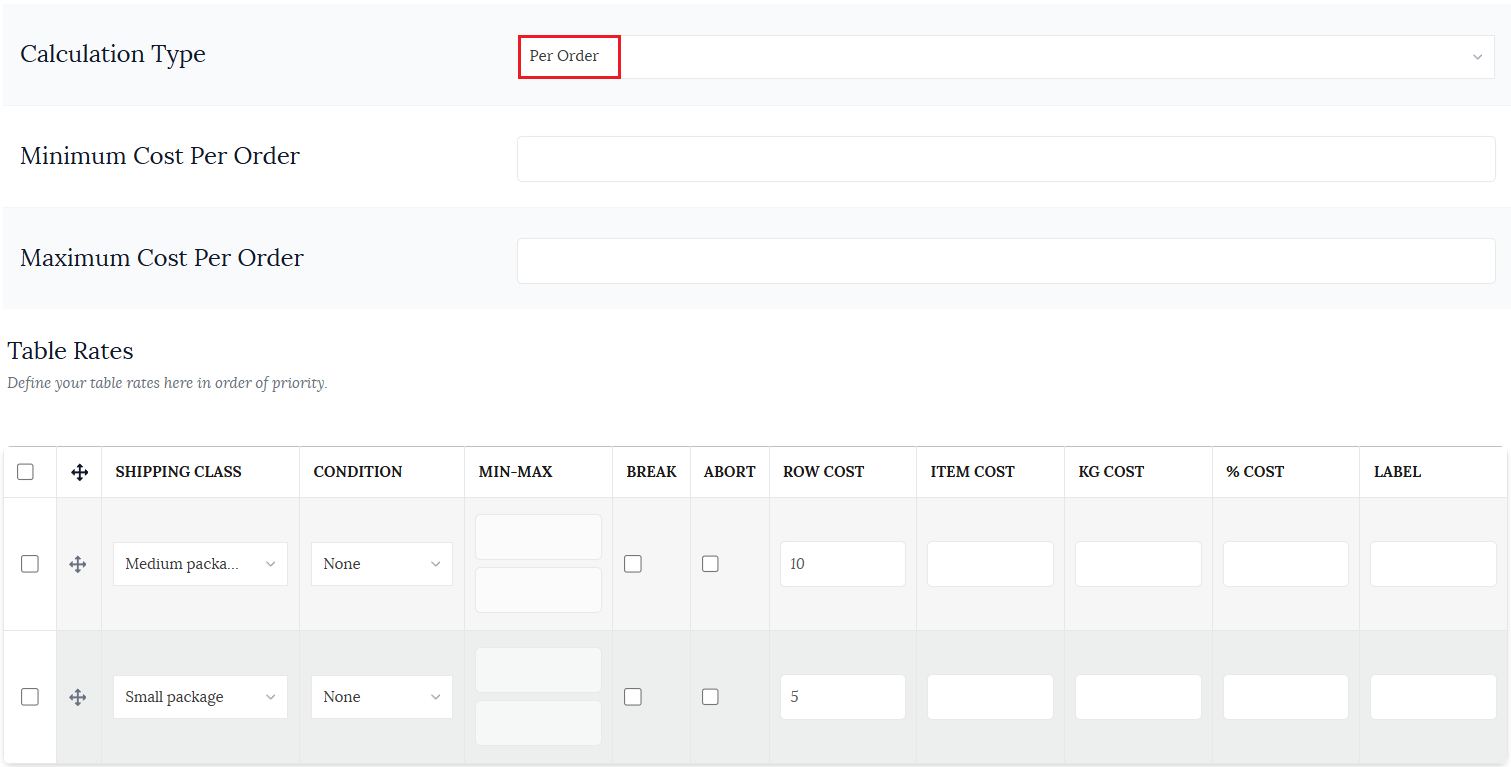Click the KG COST column header
The width and height of the screenshot is (1511, 767).
1111,472
